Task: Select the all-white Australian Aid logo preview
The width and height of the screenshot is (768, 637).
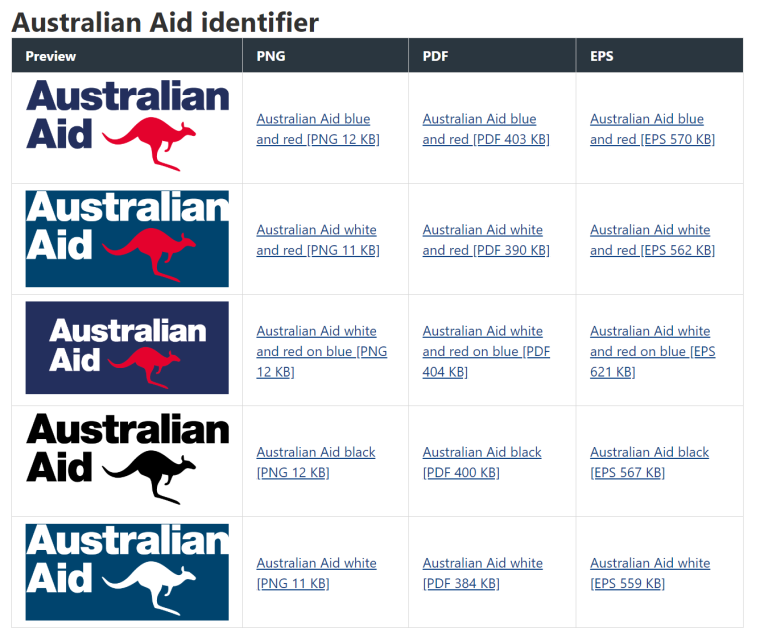Action: [127, 571]
